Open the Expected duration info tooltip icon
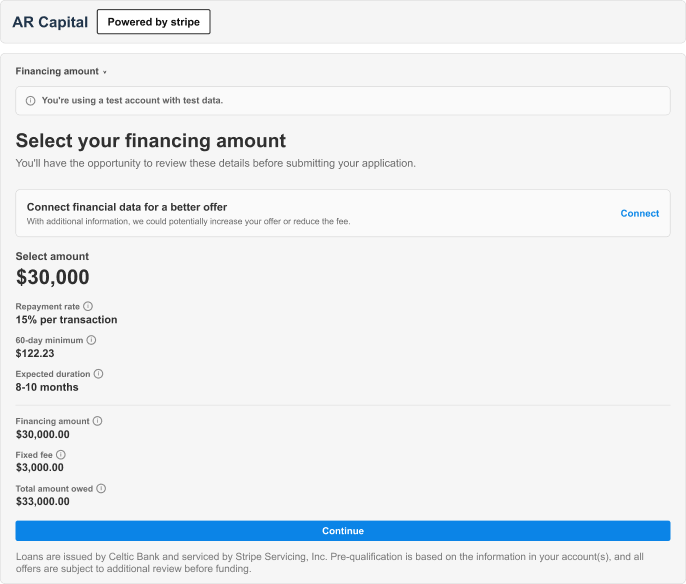This screenshot has height=584, width=686. tap(98, 374)
